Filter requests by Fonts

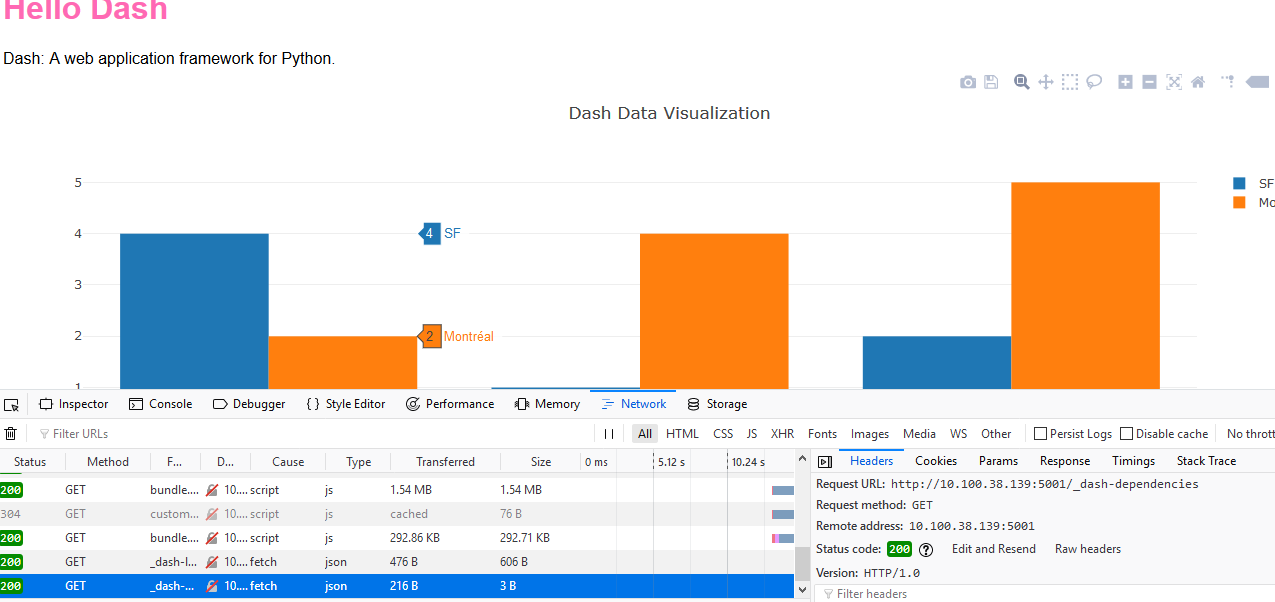pos(823,434)
